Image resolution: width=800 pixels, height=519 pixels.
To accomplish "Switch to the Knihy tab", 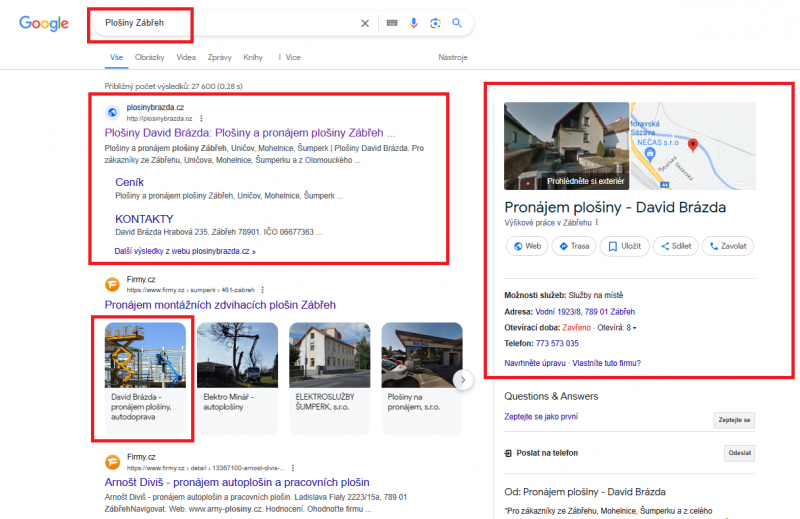I will [253, 57].
